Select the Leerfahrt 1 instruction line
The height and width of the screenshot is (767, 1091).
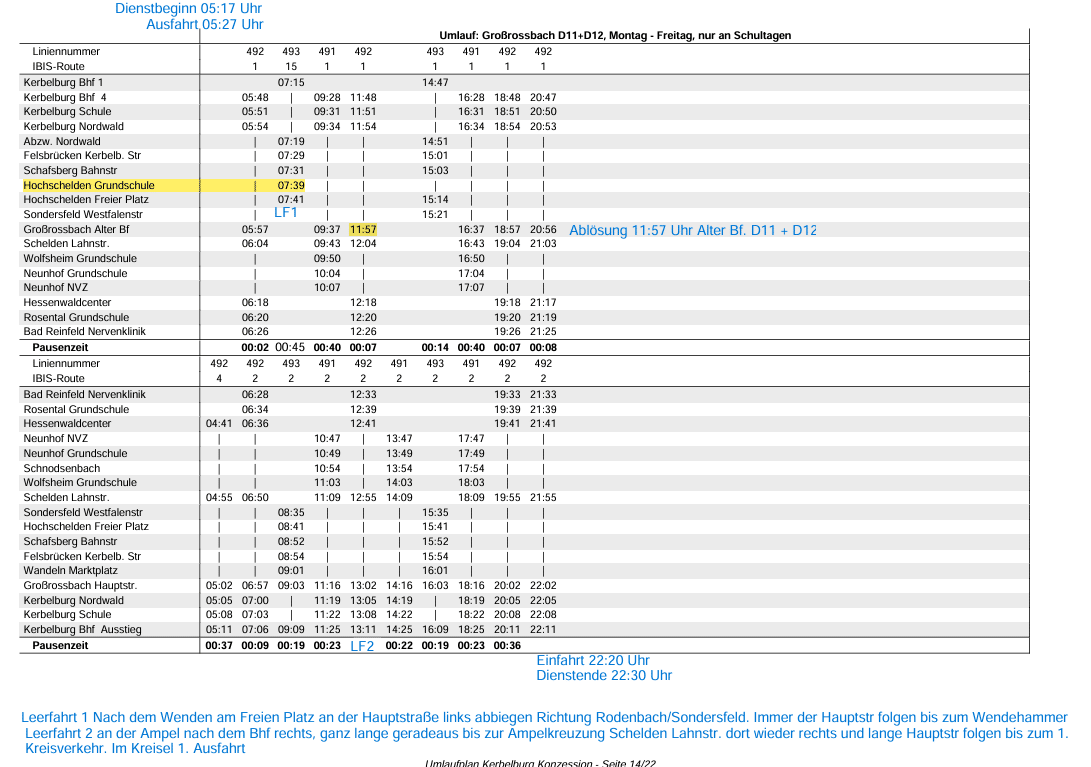(544, 718)
